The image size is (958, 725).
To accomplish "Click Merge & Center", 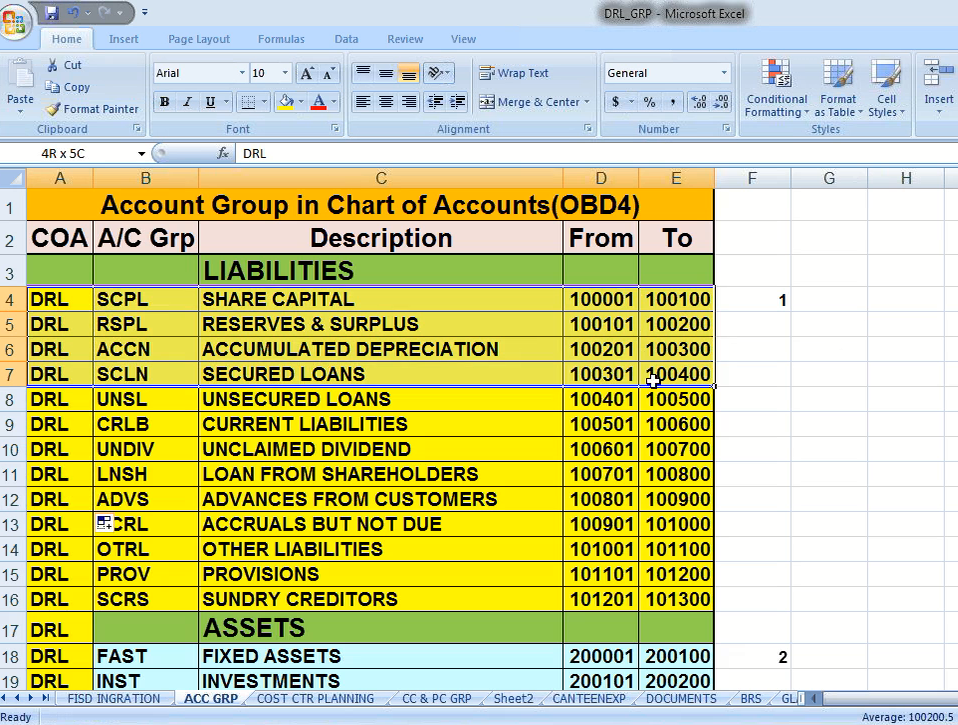I will click(x=529, y=102).
